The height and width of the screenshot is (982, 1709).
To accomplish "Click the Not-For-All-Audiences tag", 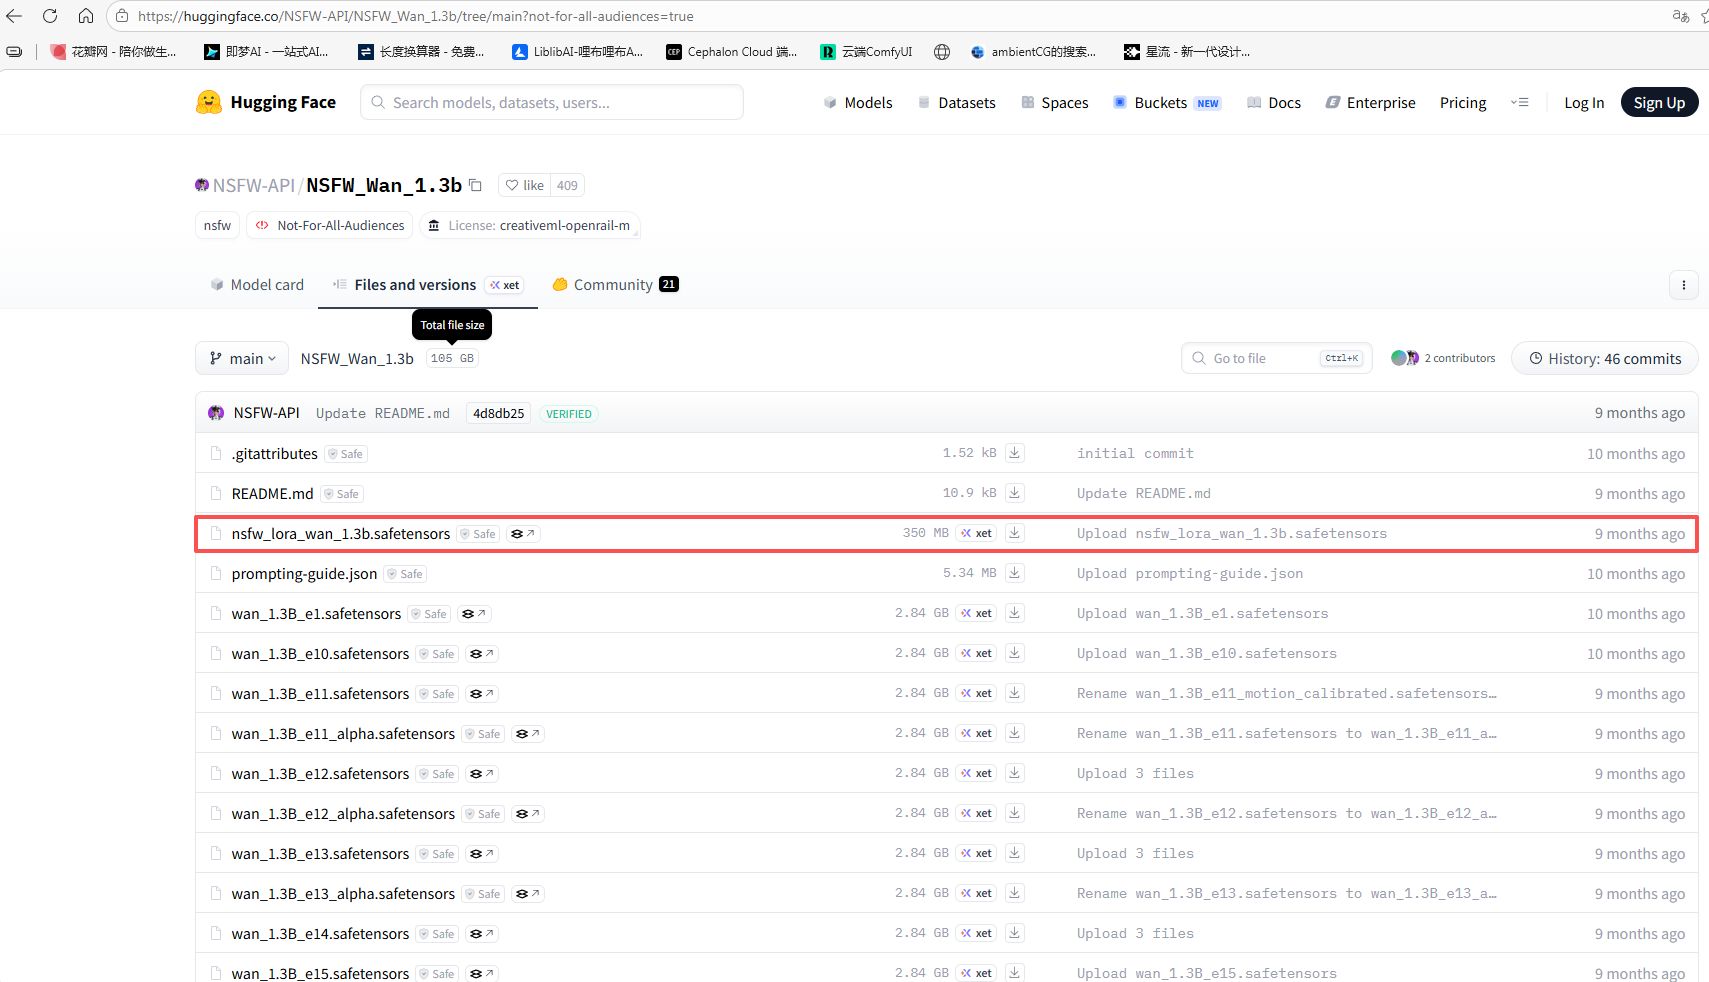I will (x=331, y=225).
